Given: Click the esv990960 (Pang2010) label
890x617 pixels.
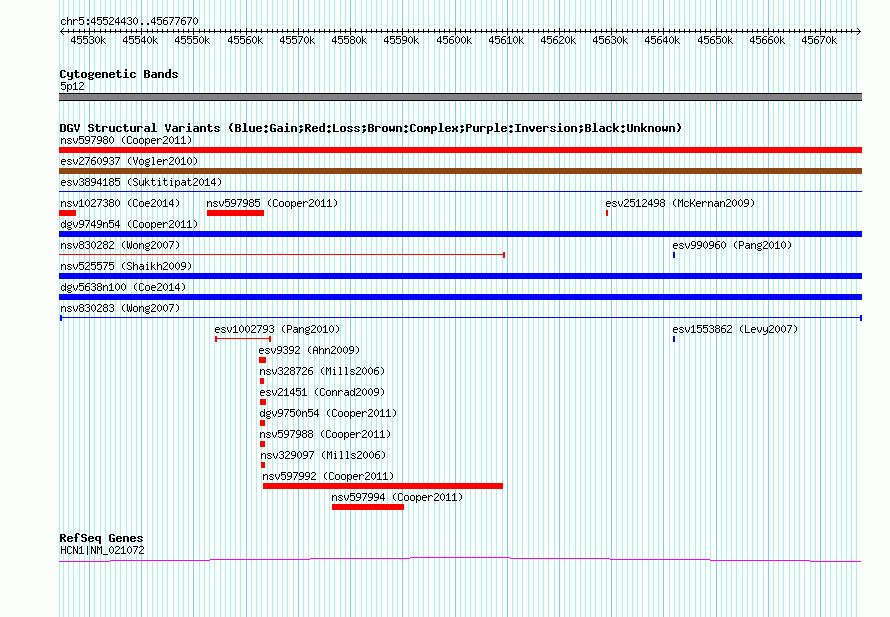Looking at the screenshot, I should (x=732, y=245).
